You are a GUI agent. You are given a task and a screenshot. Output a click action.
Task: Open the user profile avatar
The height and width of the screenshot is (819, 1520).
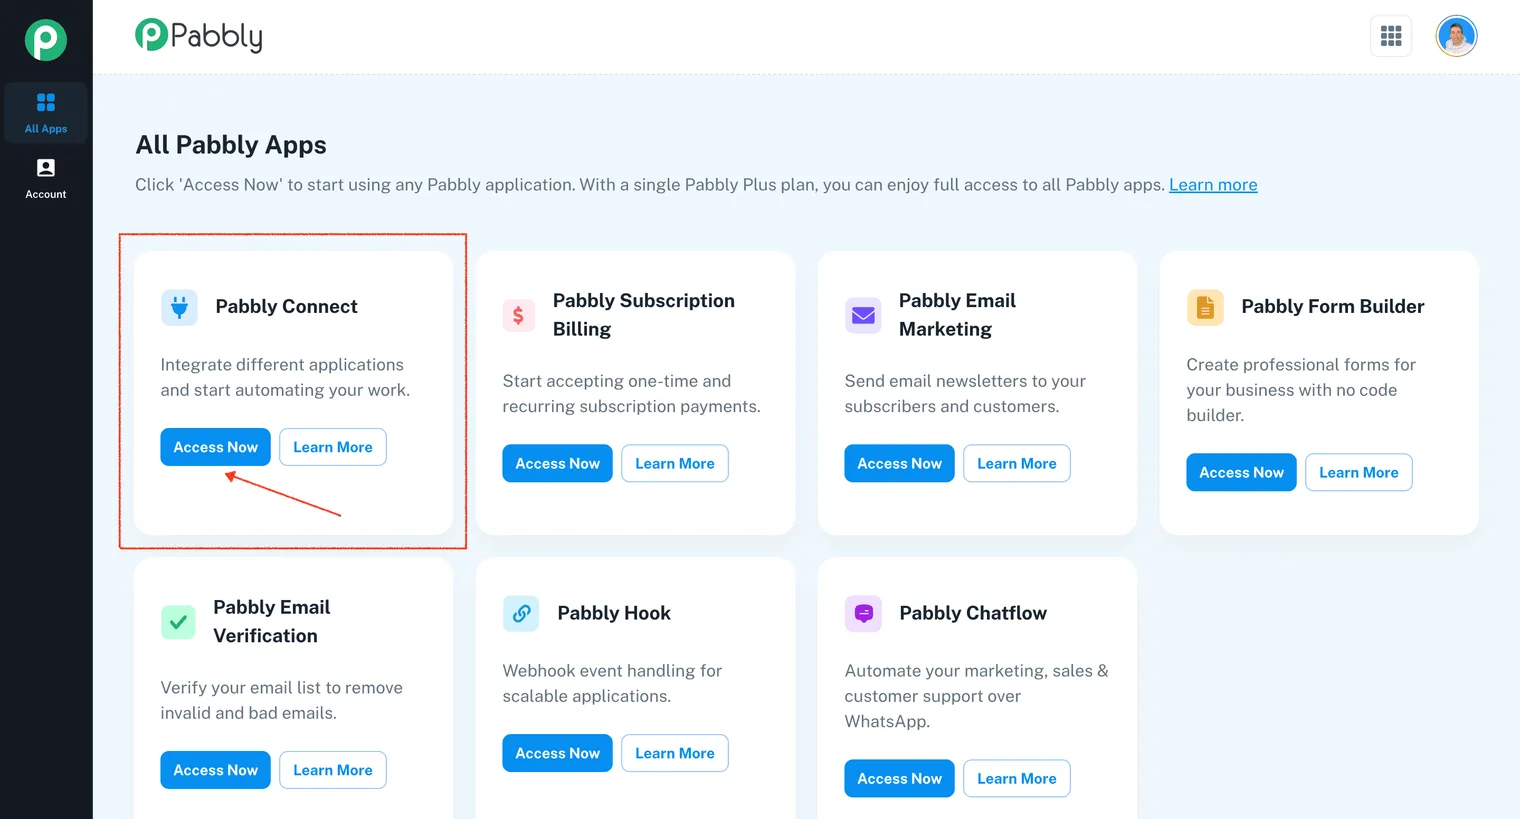pyautogui.click(x=1457, y=36)
